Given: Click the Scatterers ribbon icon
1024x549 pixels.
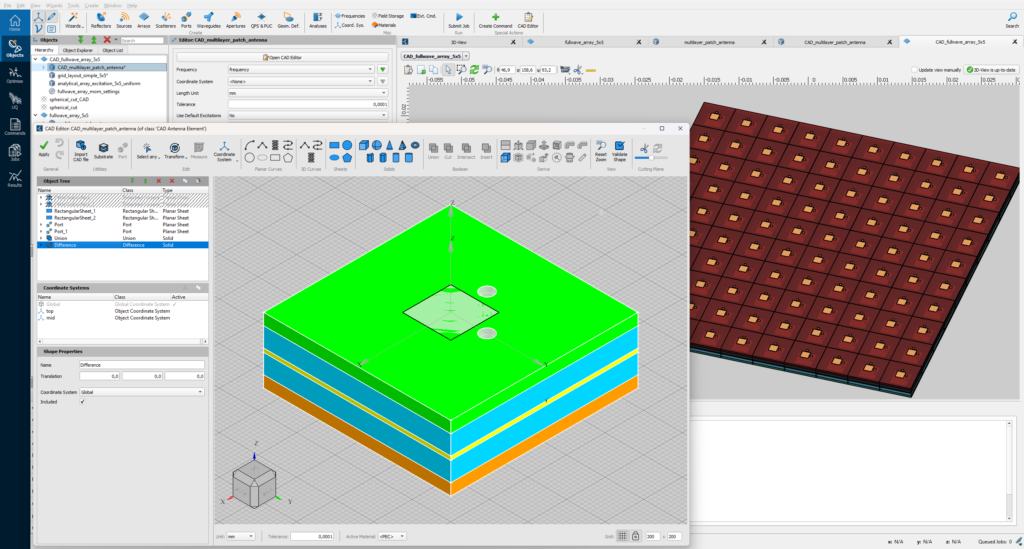Looking at the screenshot, I should point(165,20).
